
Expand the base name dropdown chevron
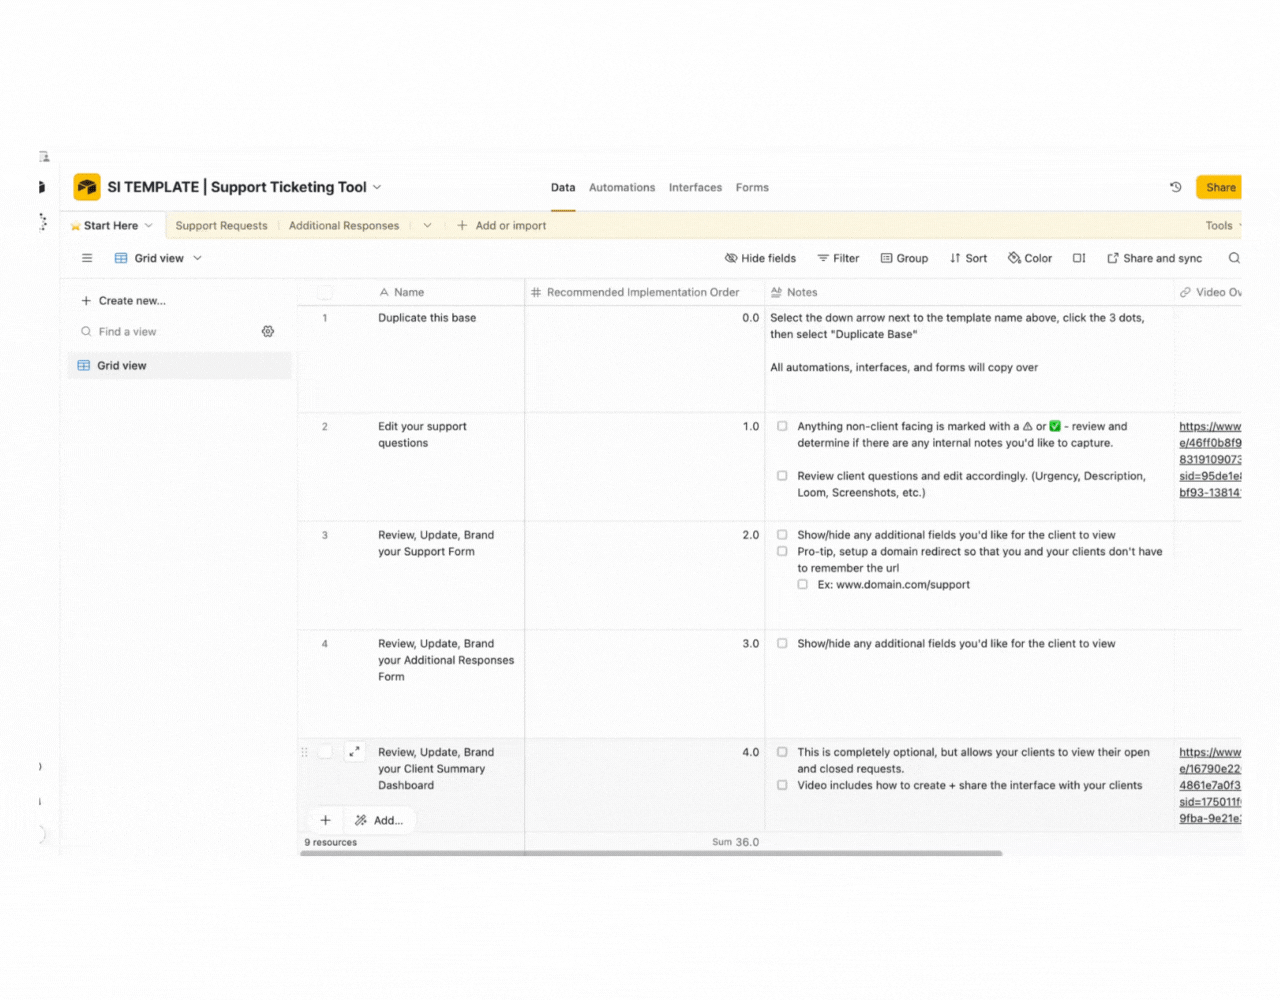coord(377,187)
